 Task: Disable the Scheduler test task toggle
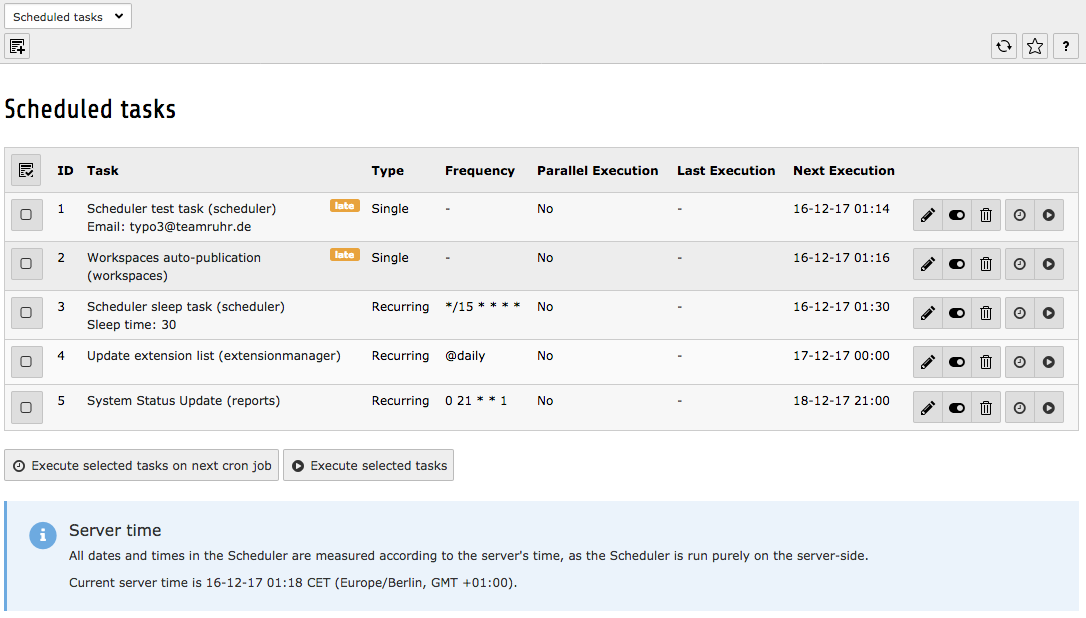point(957,215)
